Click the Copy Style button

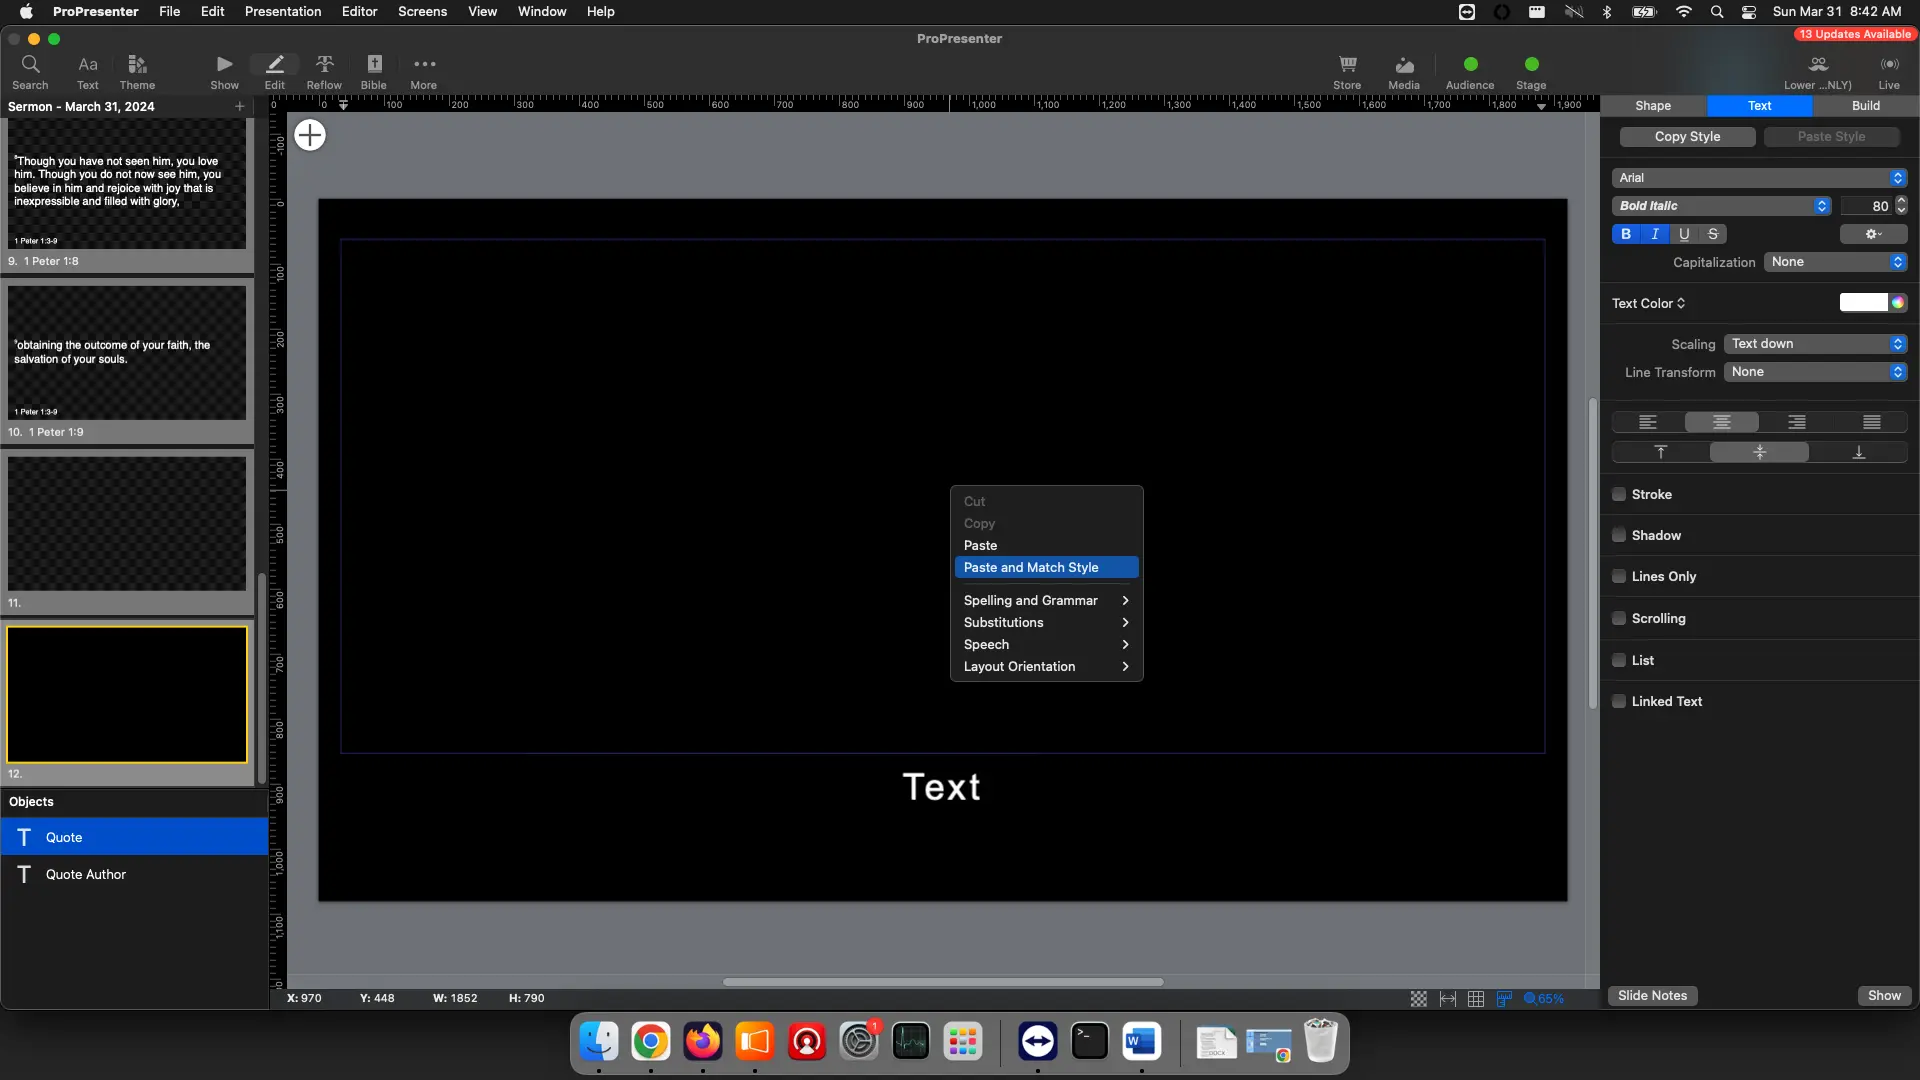pos(1687,136)
